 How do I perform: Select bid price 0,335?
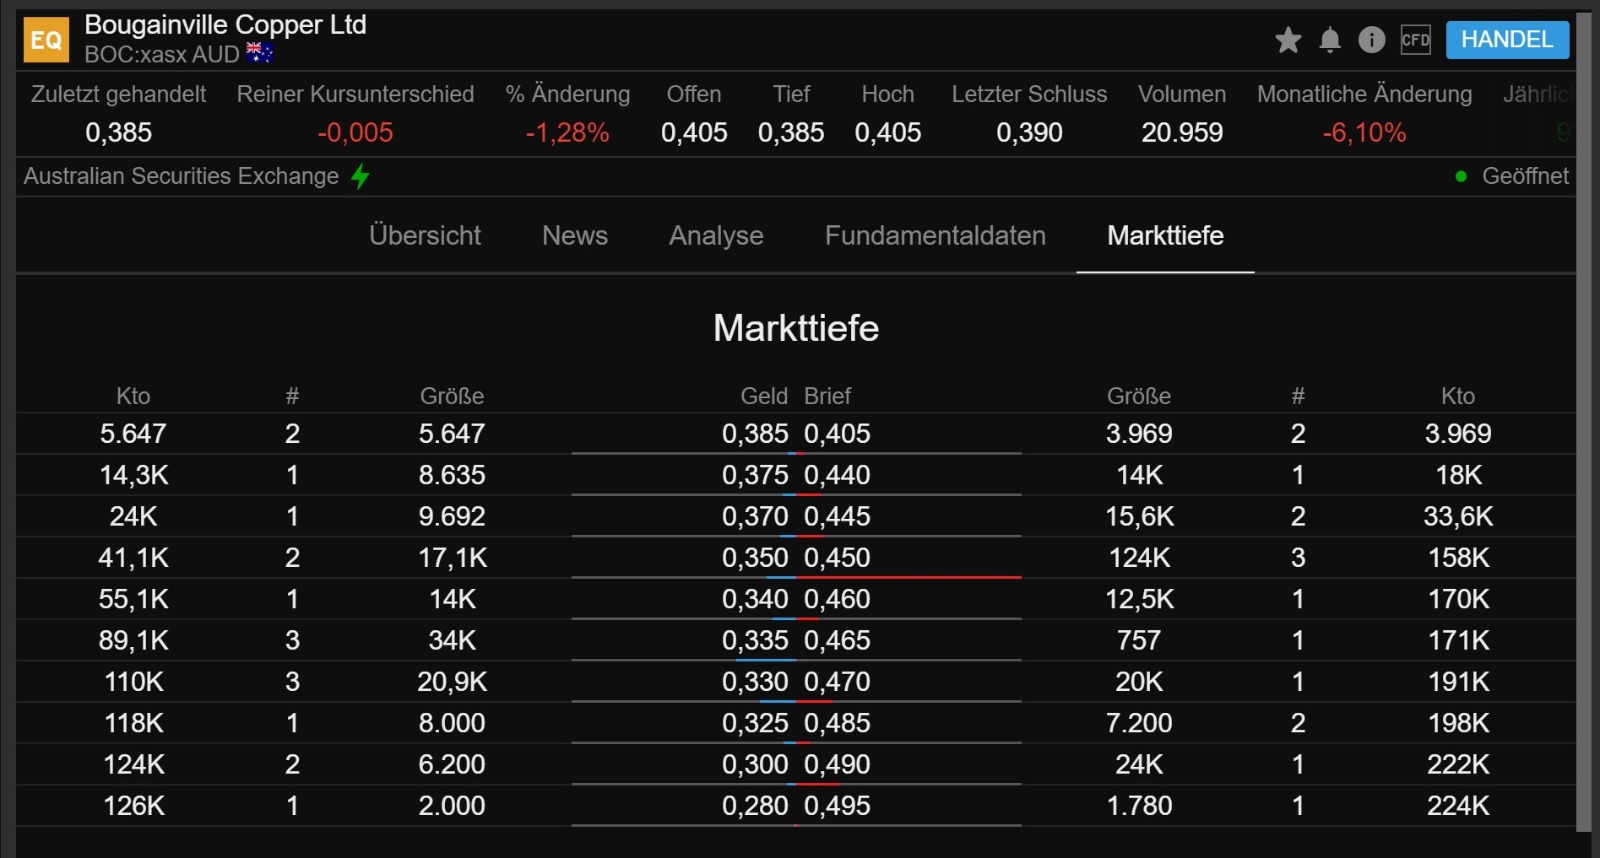point(755,641)
